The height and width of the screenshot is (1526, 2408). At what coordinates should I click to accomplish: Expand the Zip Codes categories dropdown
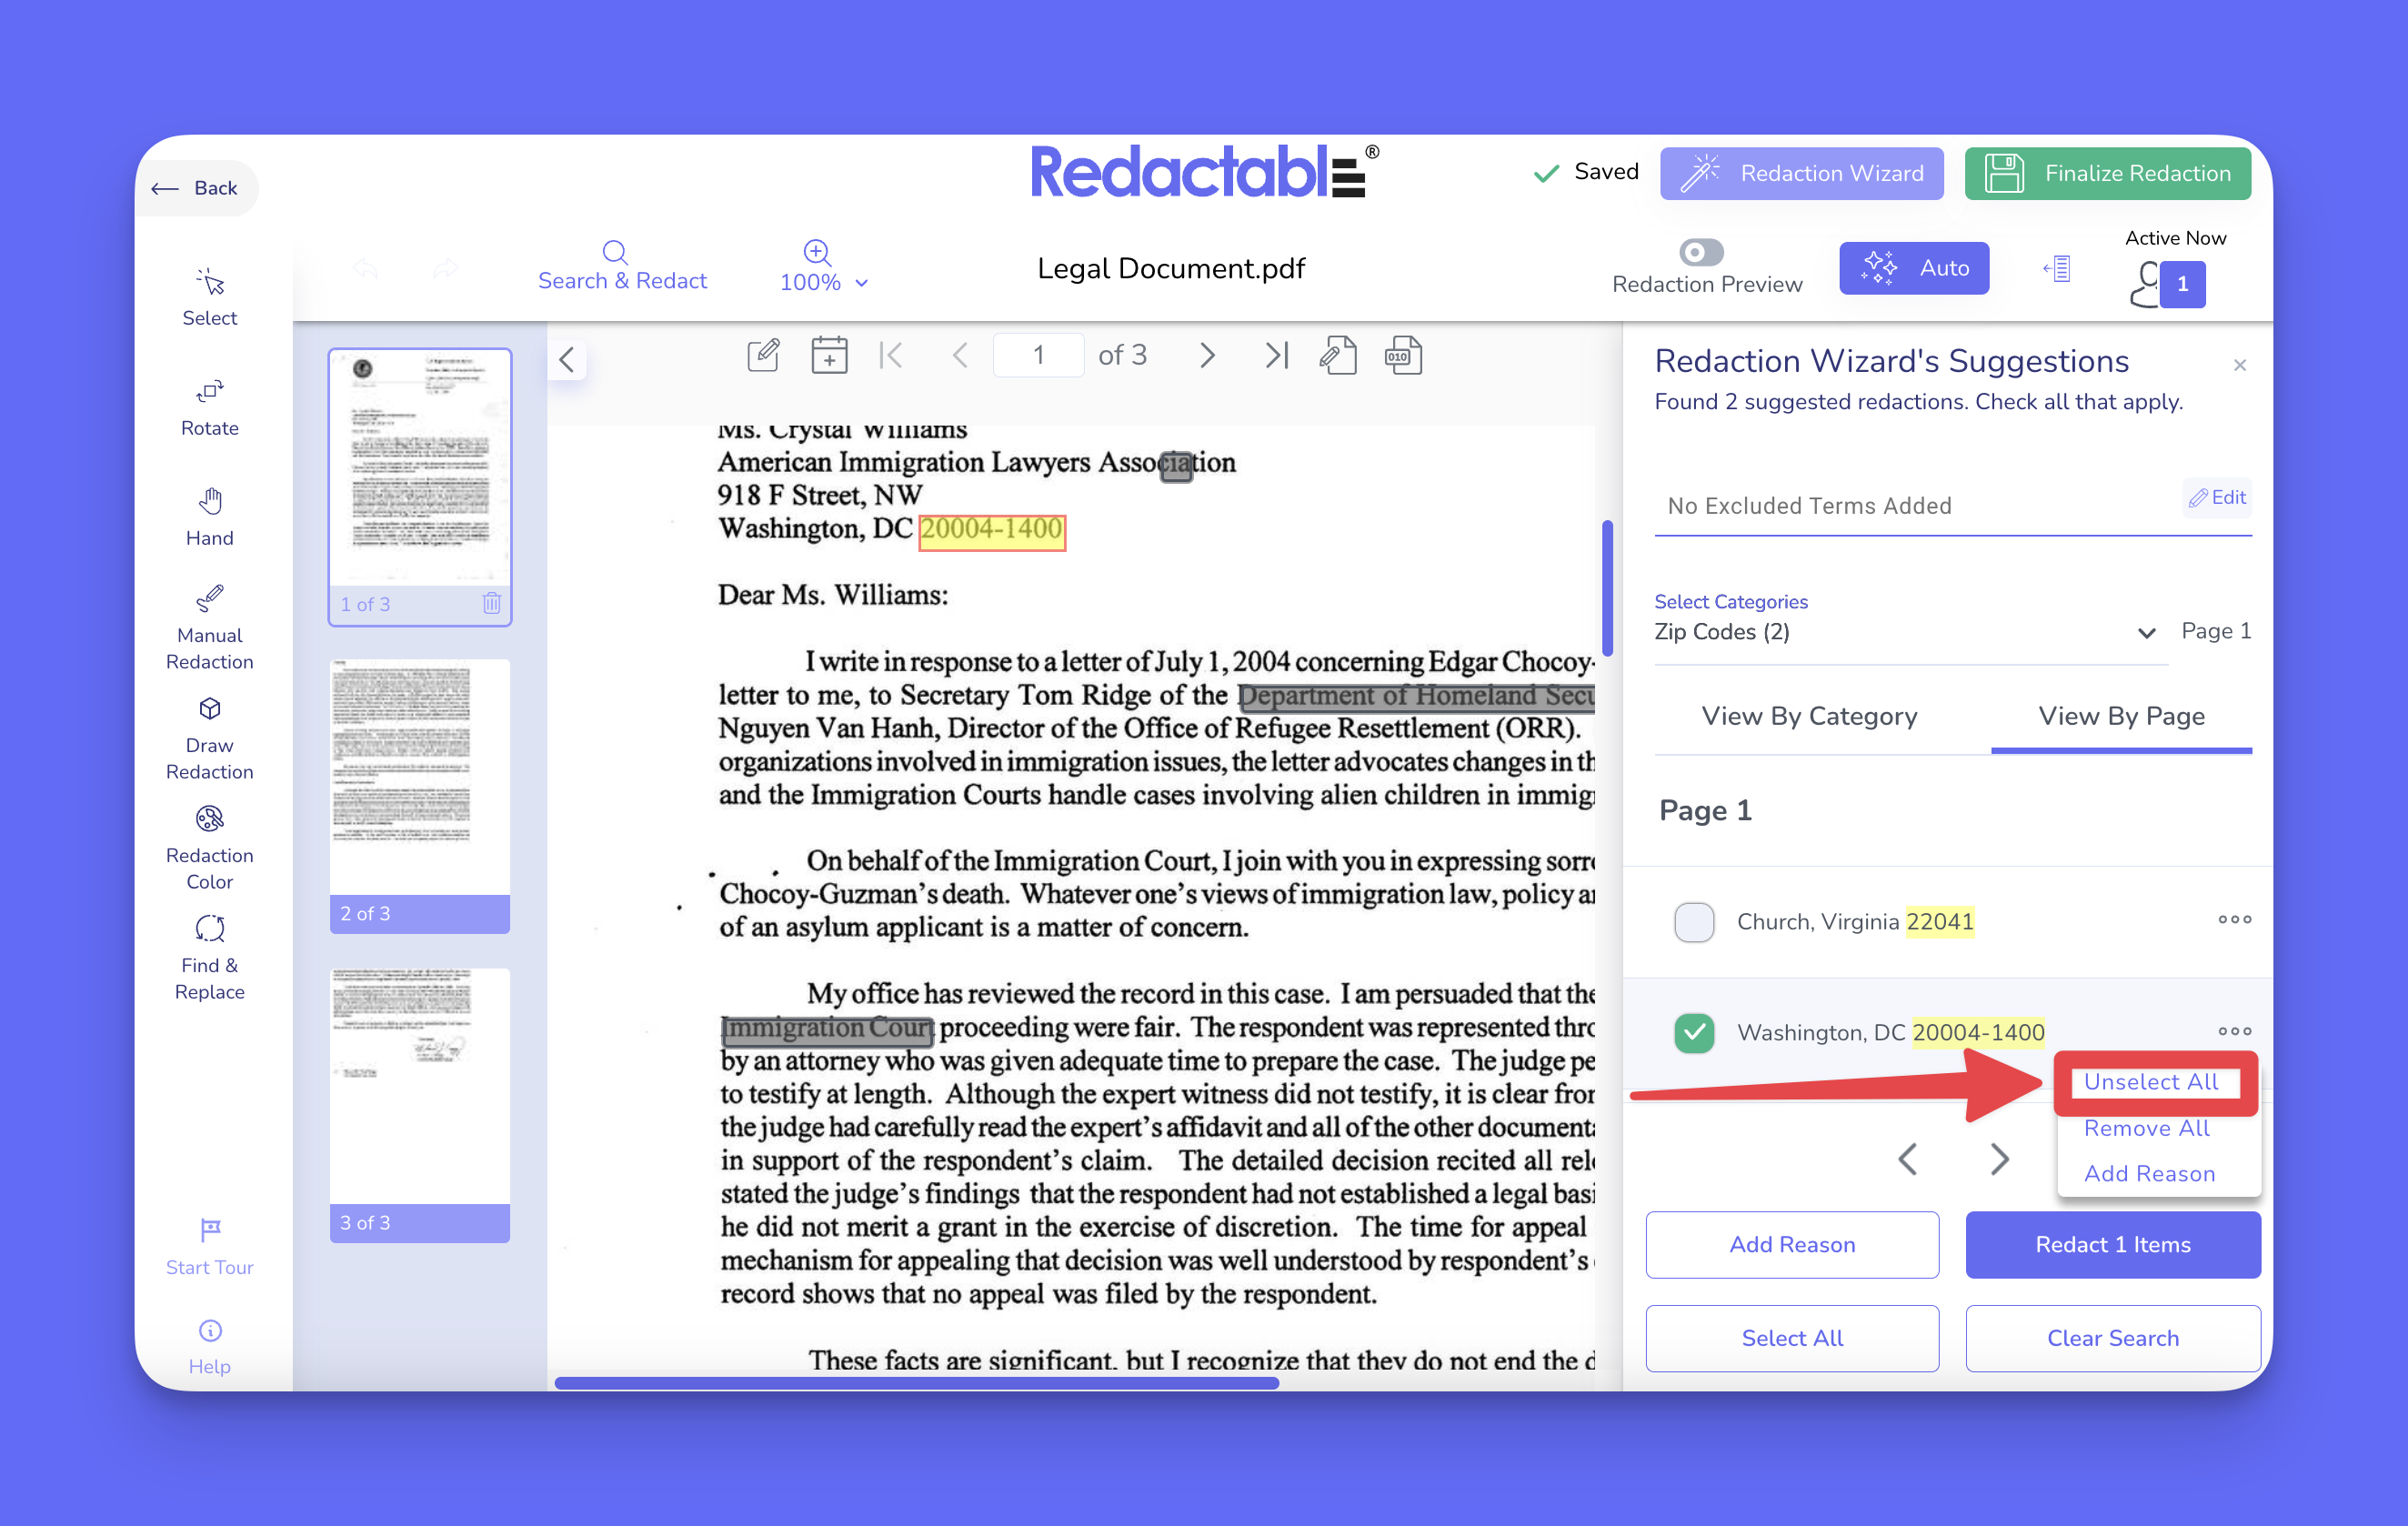[2145, 632]
